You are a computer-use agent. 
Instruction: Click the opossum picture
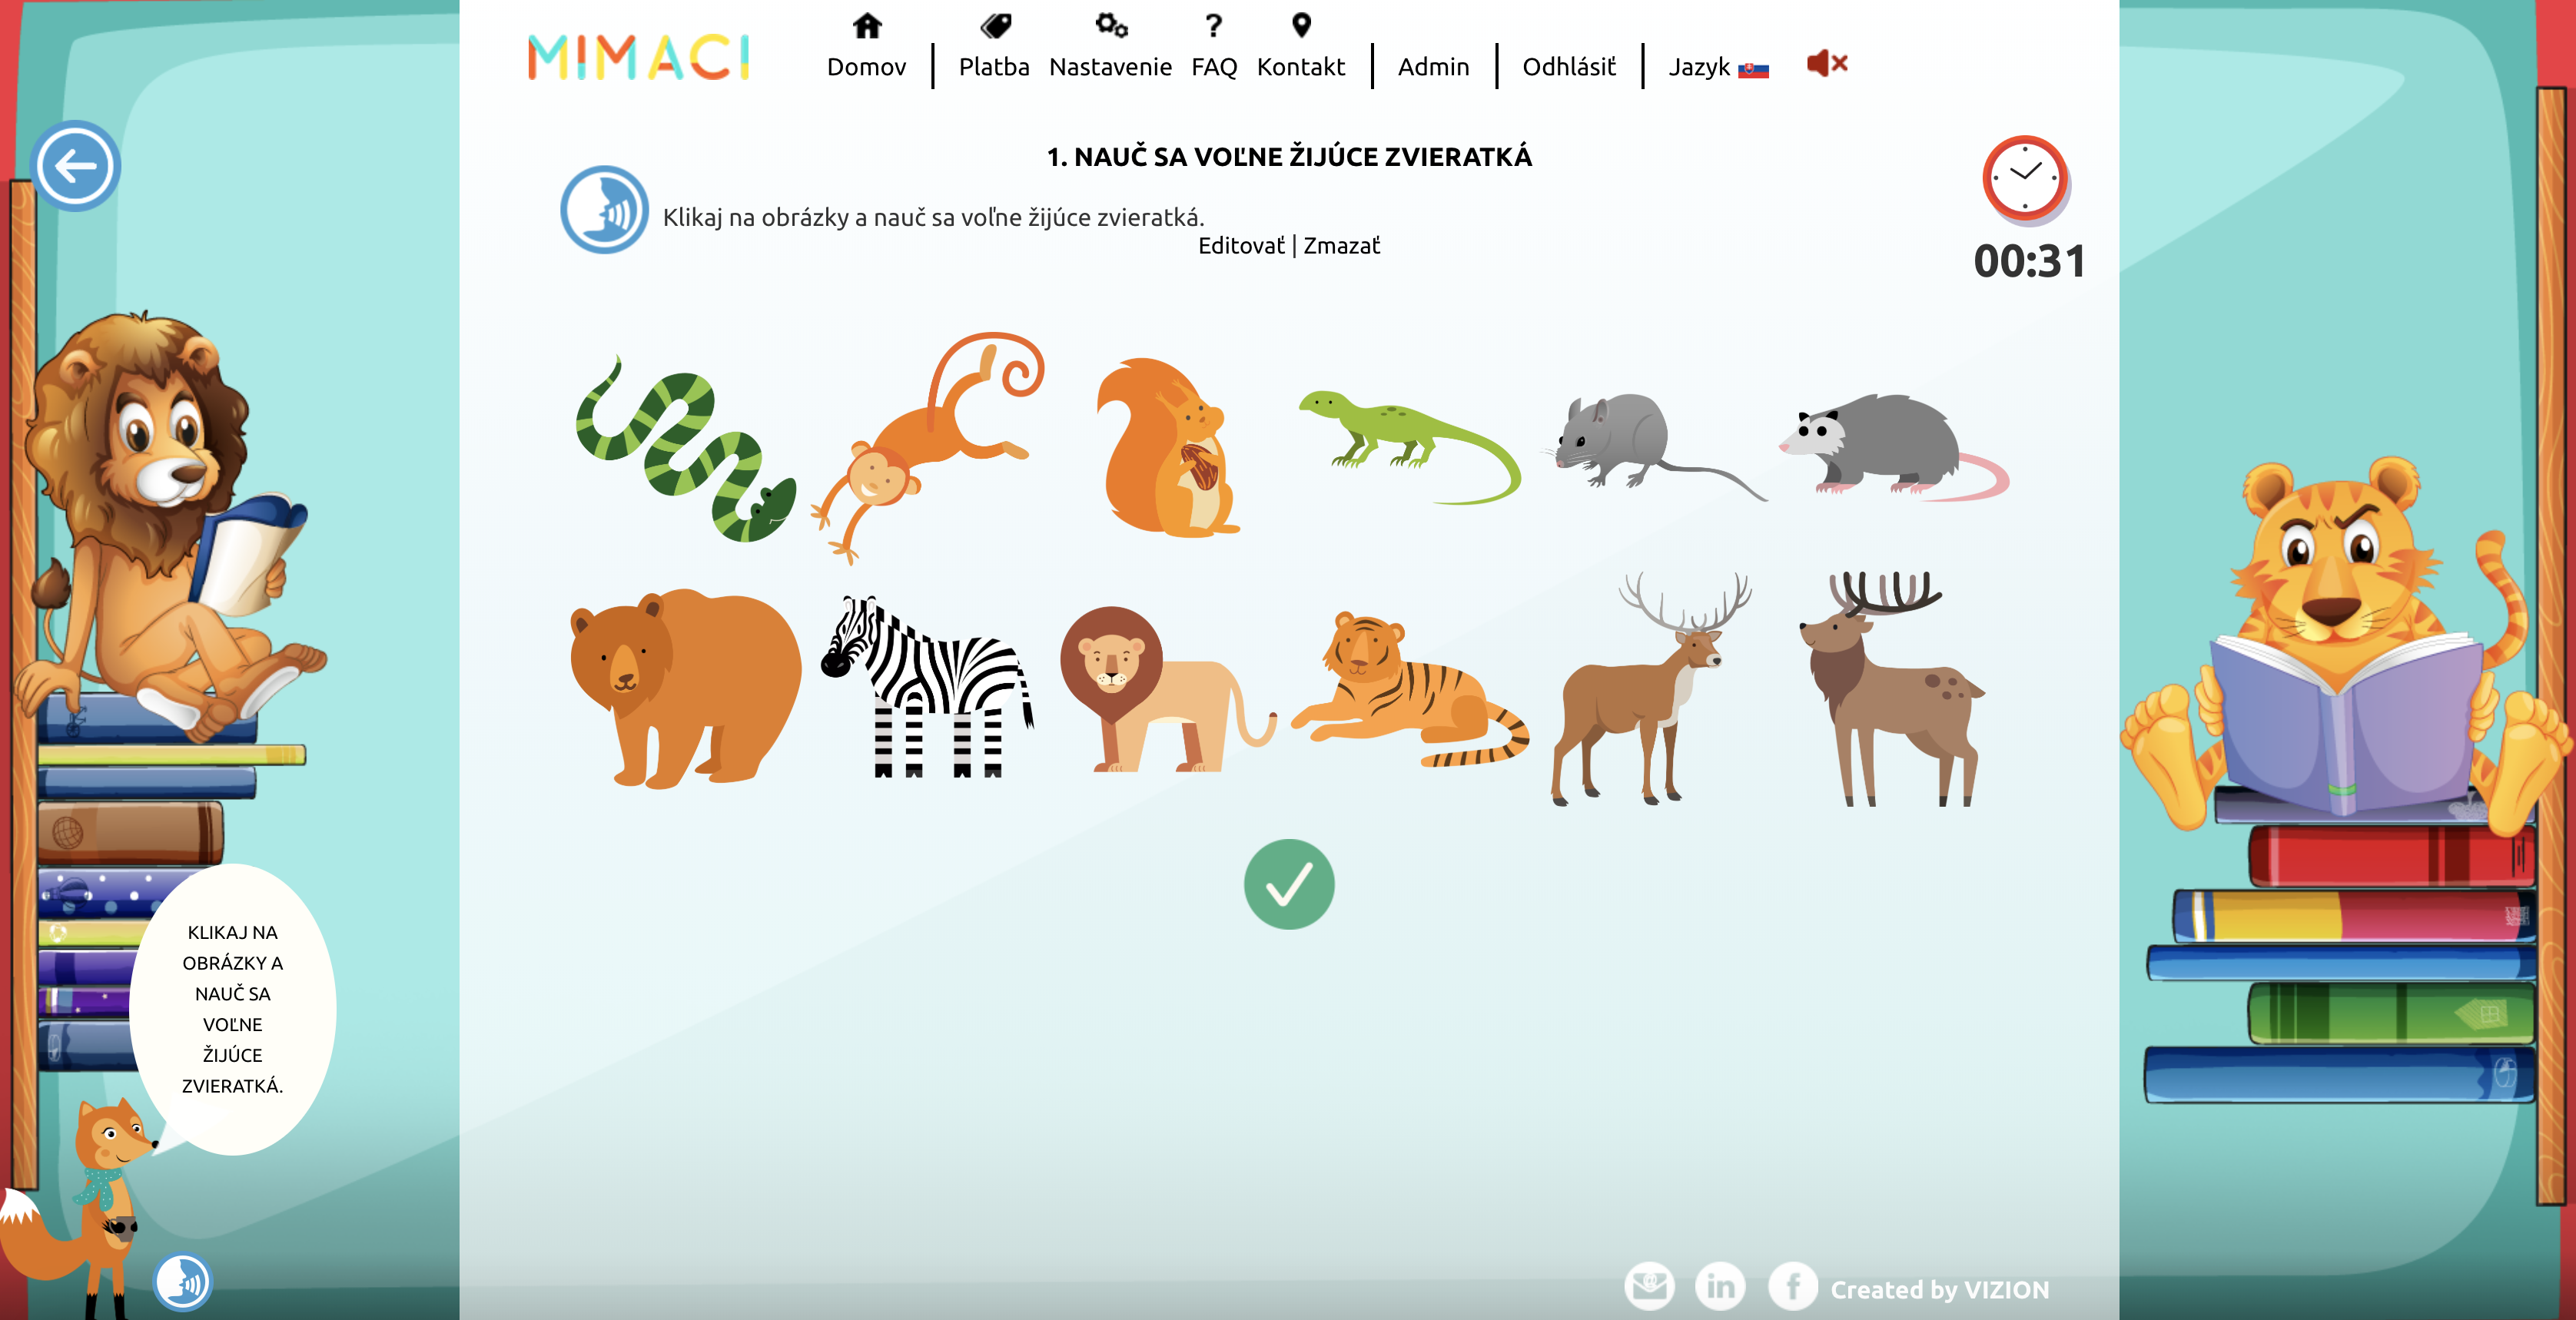(1894, 447)
